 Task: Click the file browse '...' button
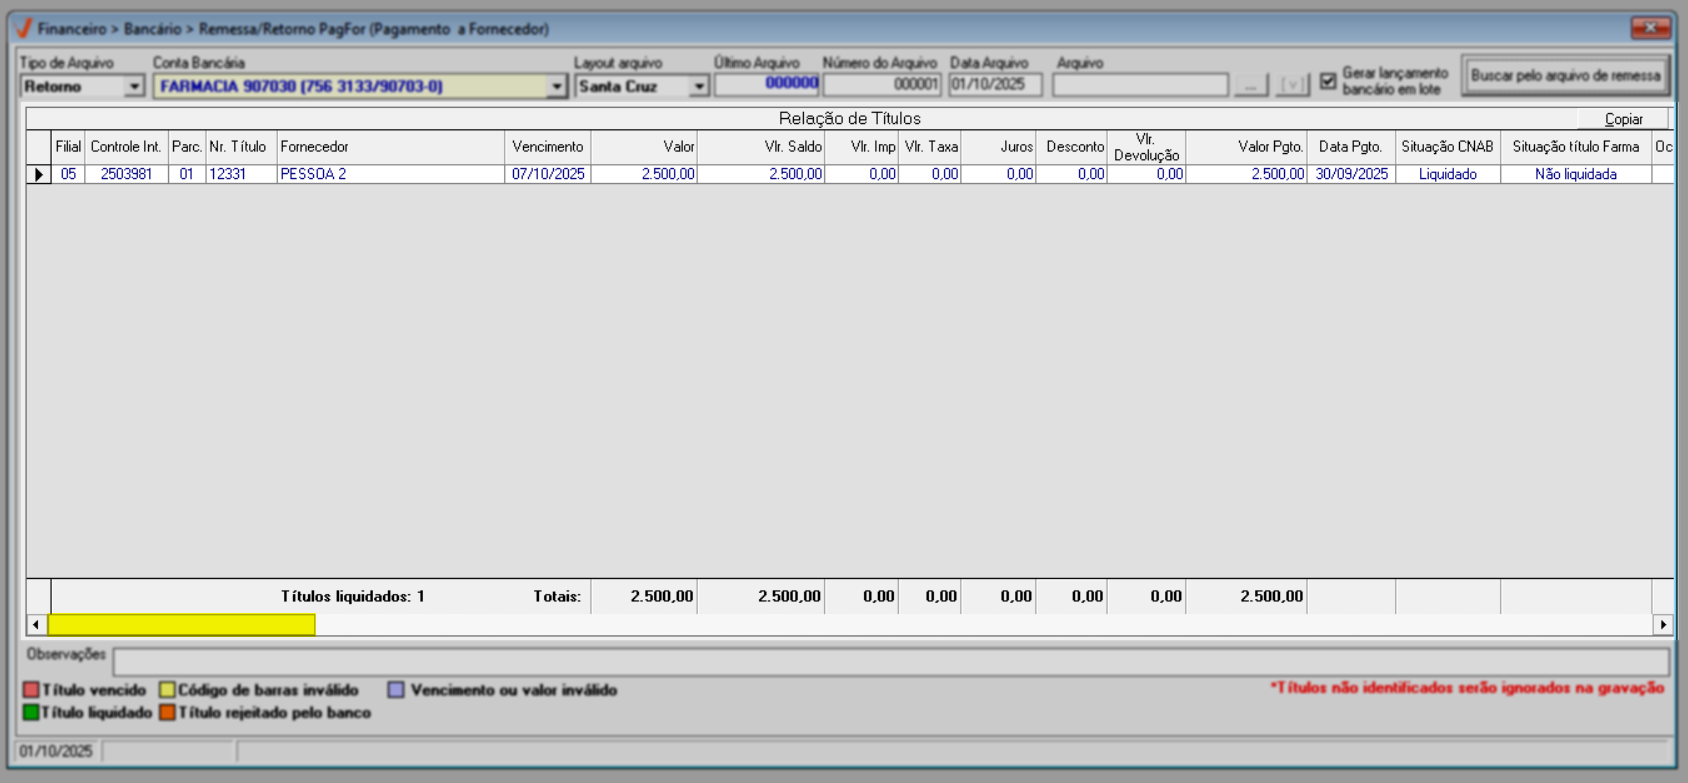pyautogui.click(x=1250, y=86)
